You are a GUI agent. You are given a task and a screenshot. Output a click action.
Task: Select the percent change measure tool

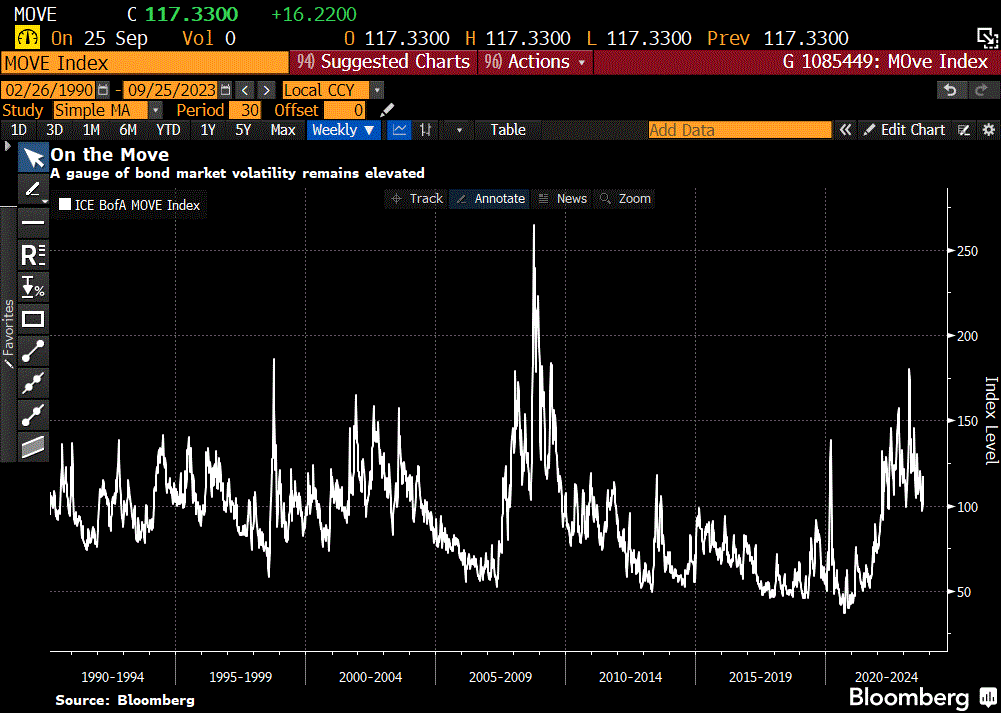(x=33, y=287)
